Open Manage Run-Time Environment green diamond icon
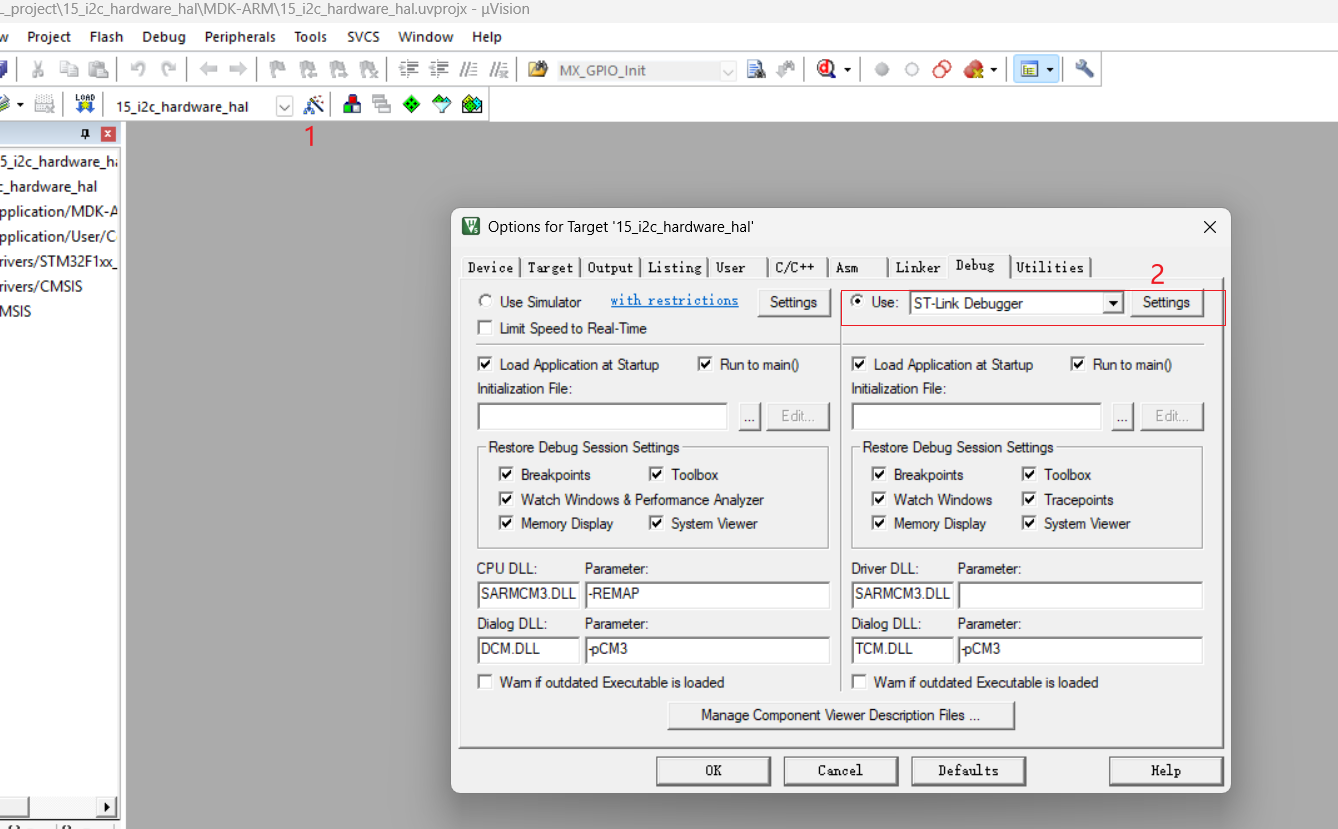The image size is (1338, 829). pyautogui.click(x=411, y=104)
